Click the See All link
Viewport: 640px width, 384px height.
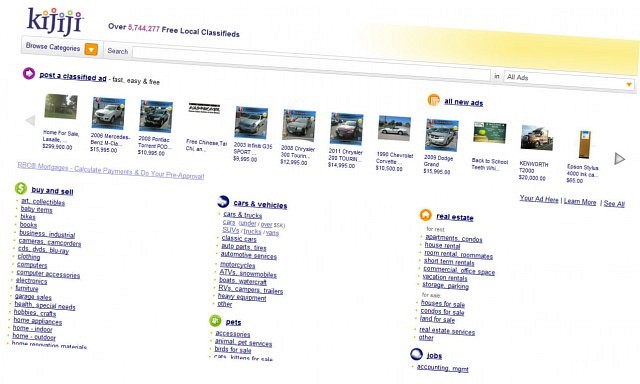click(x=614, y=203)
